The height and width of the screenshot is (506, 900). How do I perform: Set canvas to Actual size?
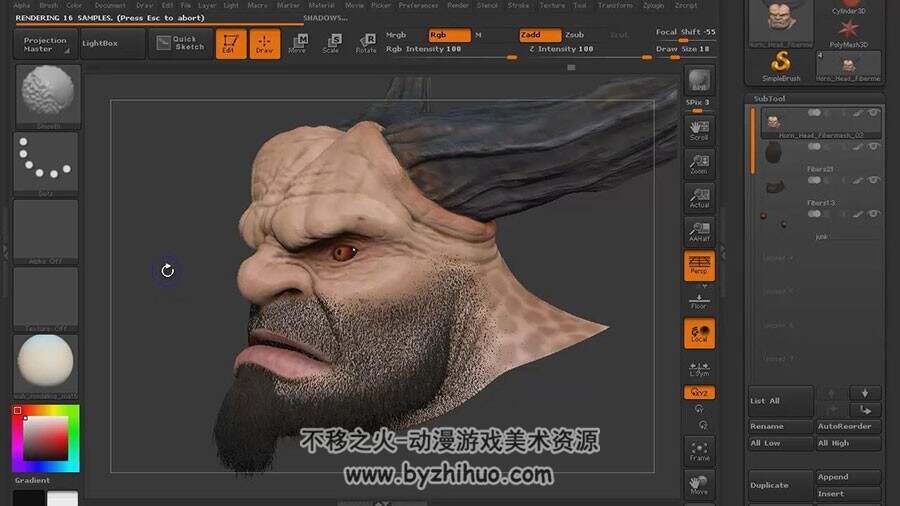pos(699,198)
